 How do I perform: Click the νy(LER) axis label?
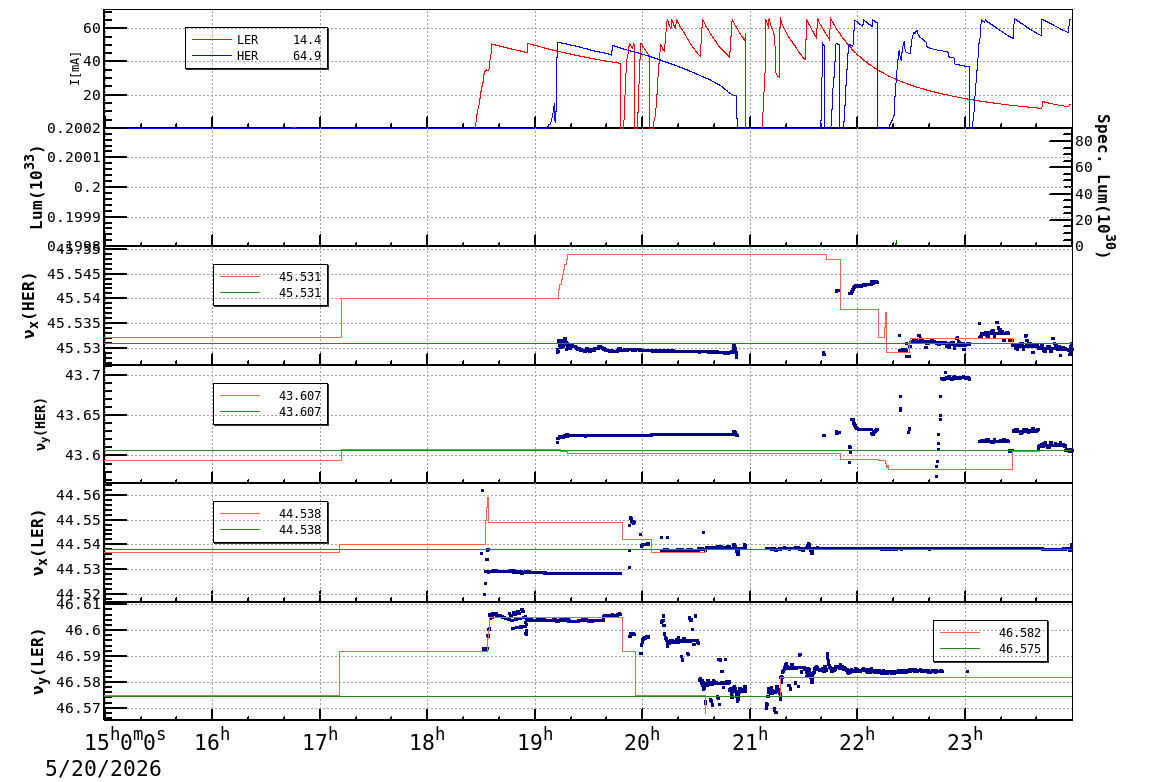click(x=38, y=661)
